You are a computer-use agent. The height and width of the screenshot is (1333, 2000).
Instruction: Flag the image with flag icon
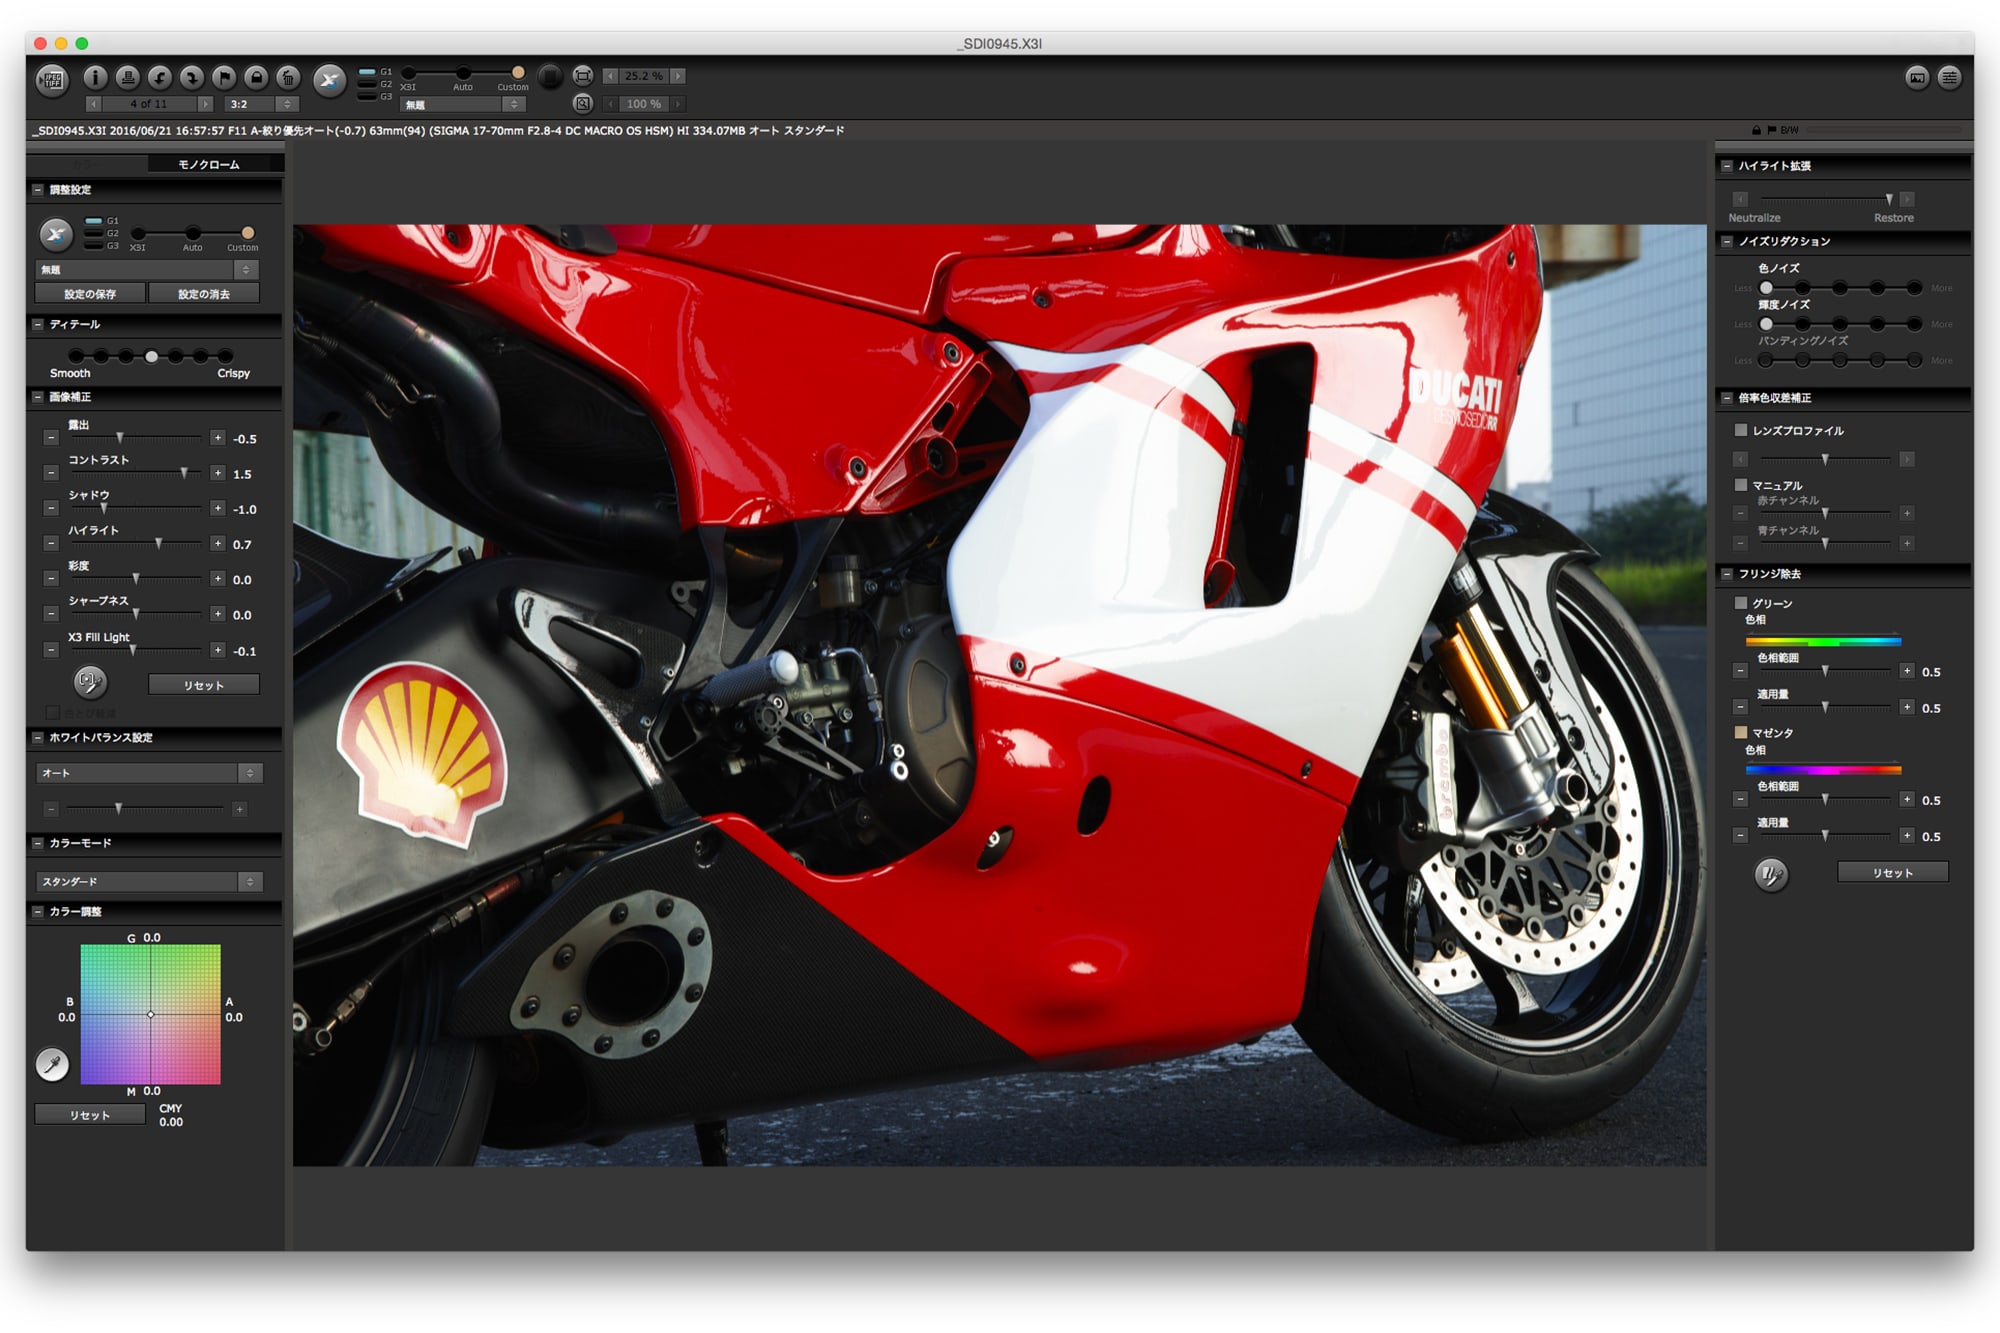pyautogui.click(x=223, y=77)
